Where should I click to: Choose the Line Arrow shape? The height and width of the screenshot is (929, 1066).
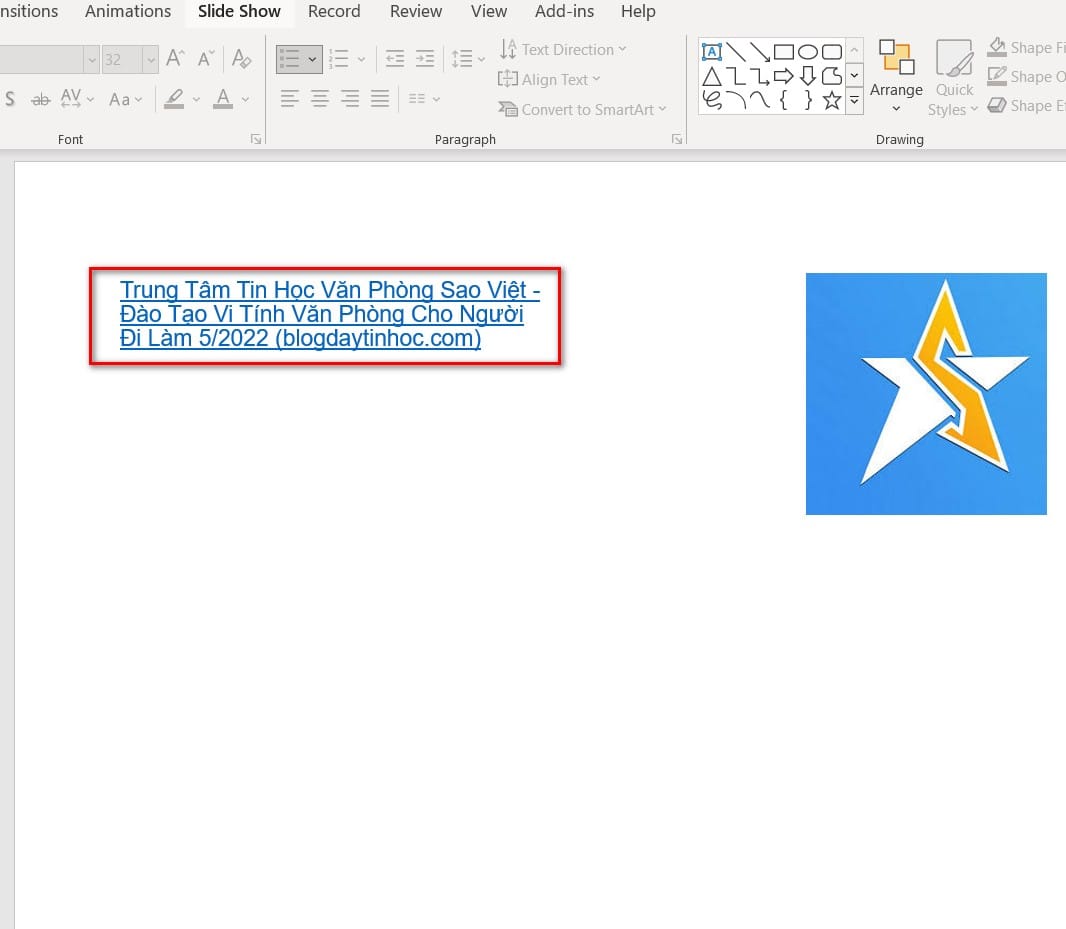759,52
